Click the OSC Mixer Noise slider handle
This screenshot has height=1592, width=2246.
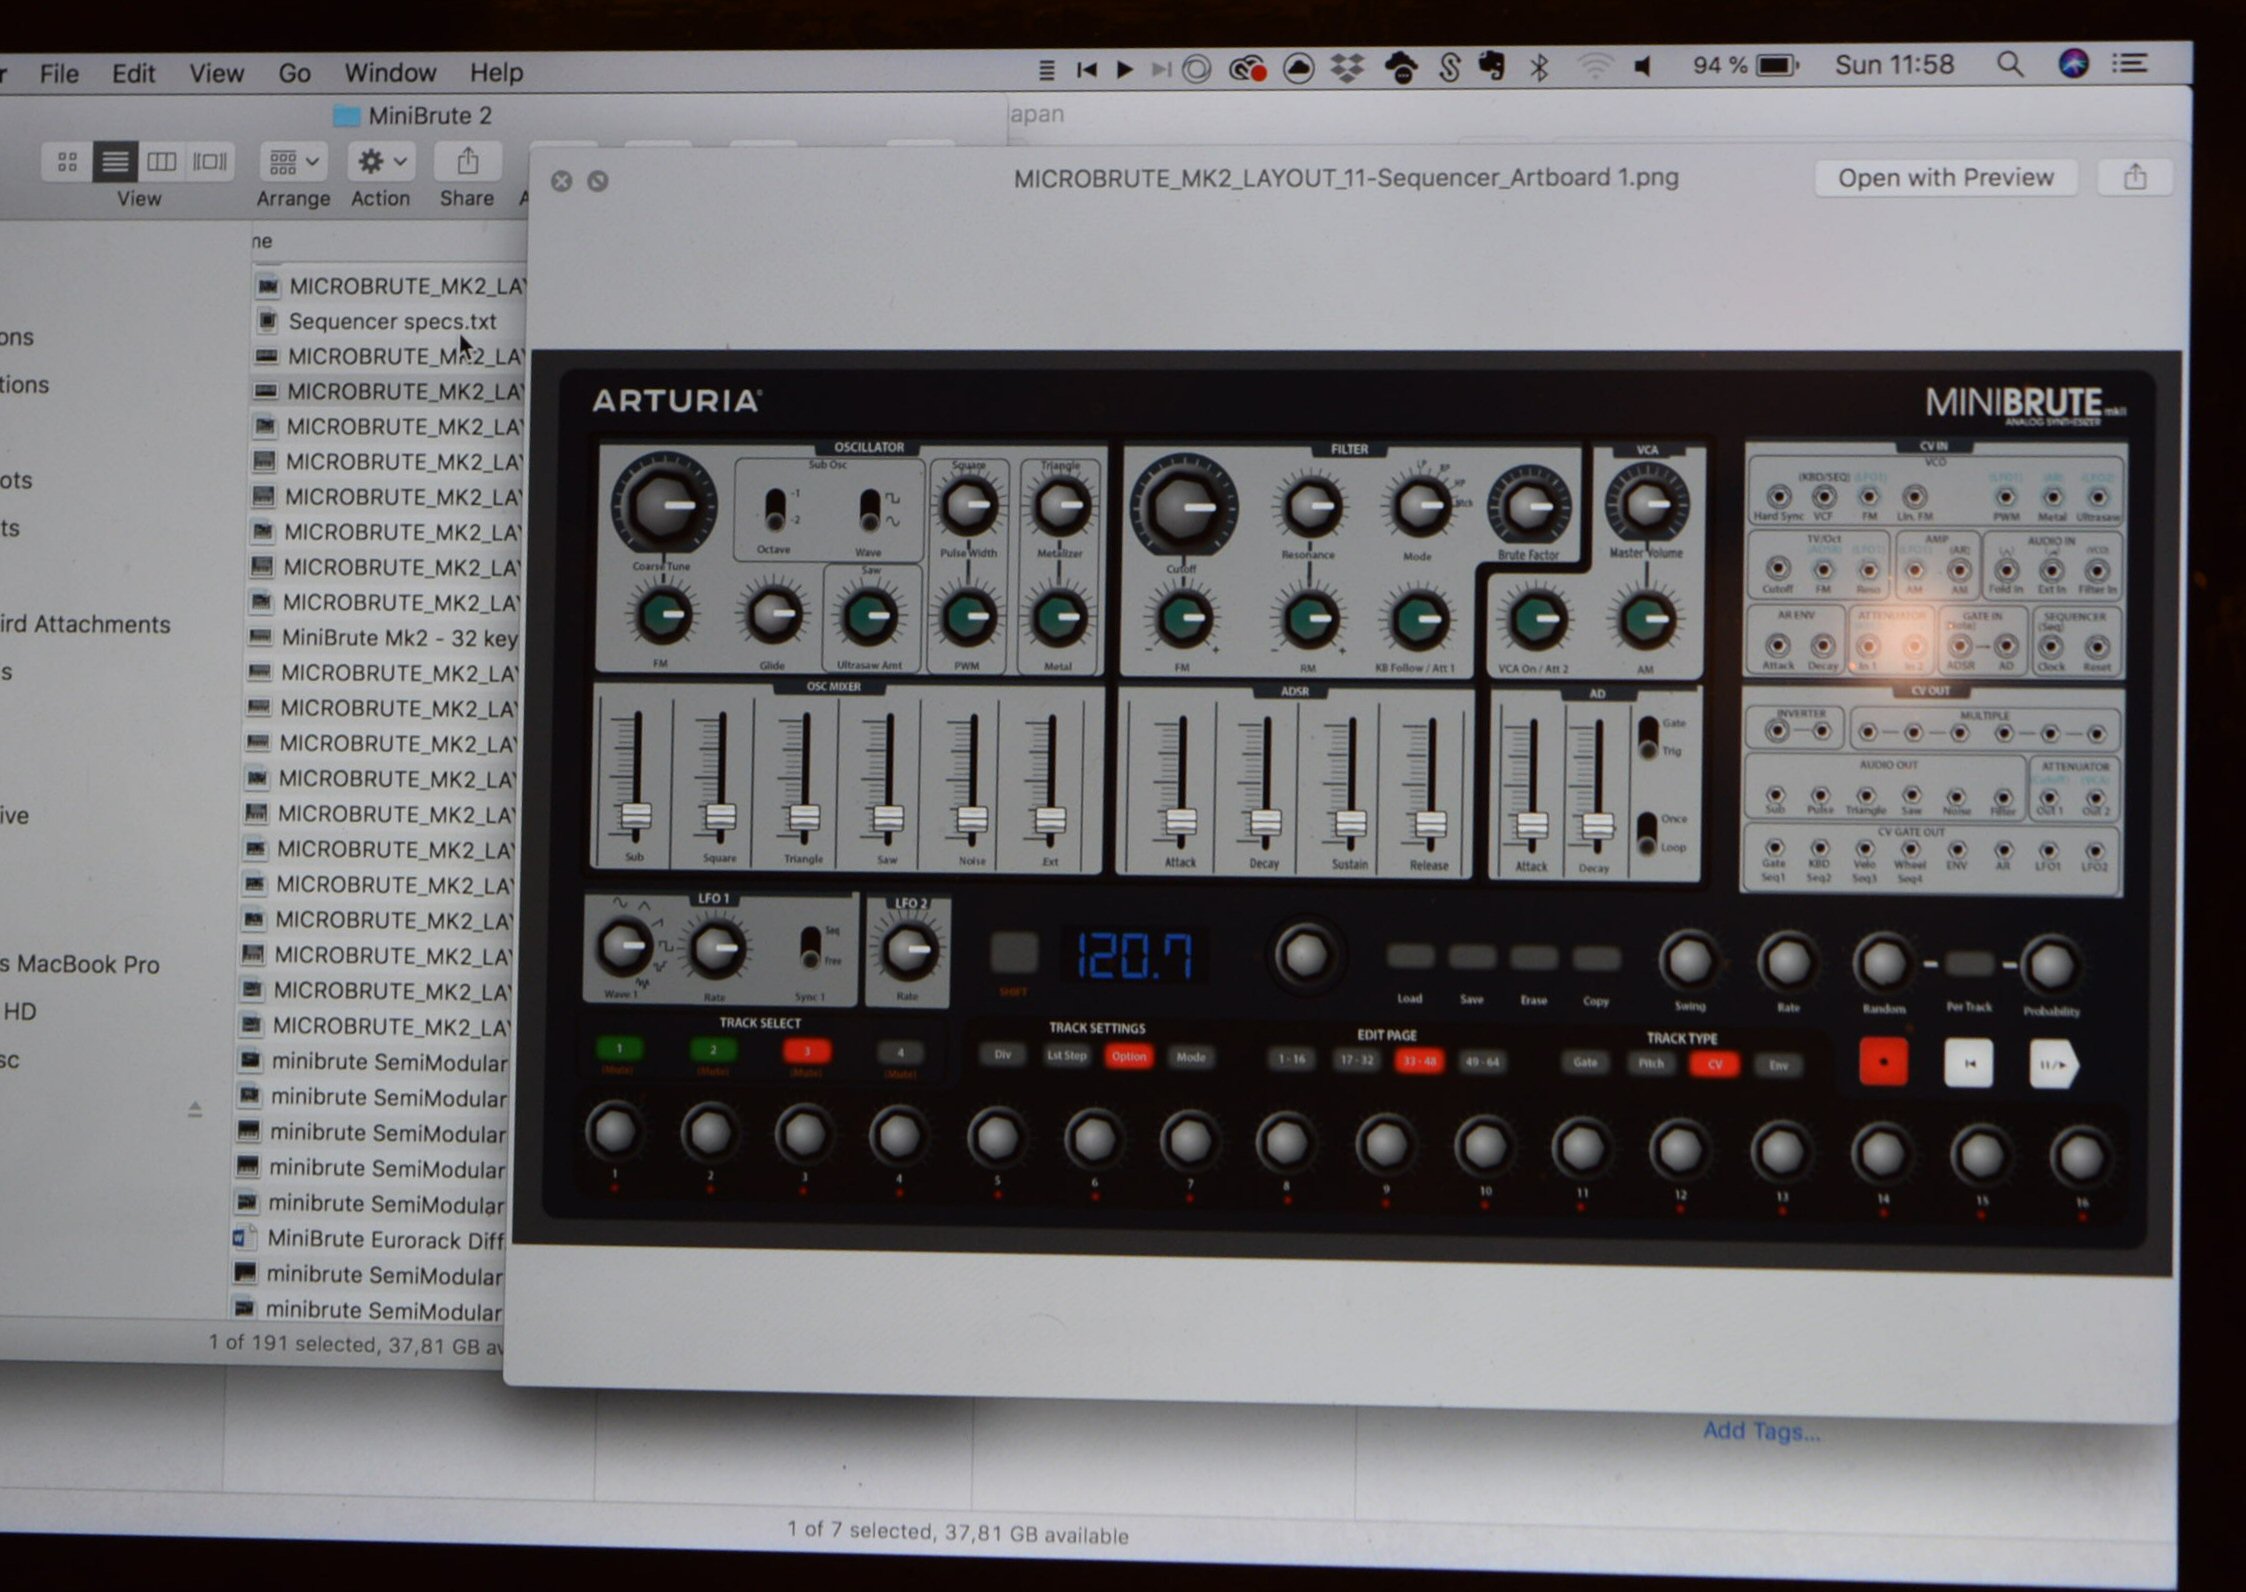[971, 820]
